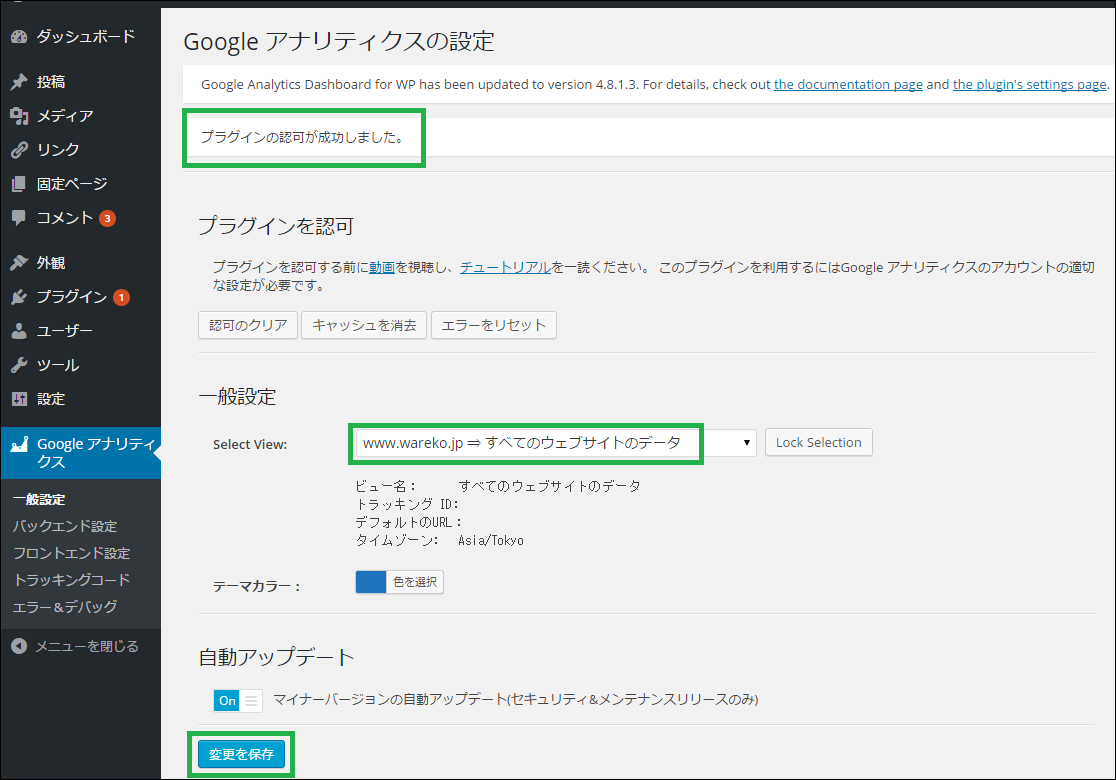Select the トラッキングコード submenu item
This screenshot has width=1116, height=780.
click(71, 580)
